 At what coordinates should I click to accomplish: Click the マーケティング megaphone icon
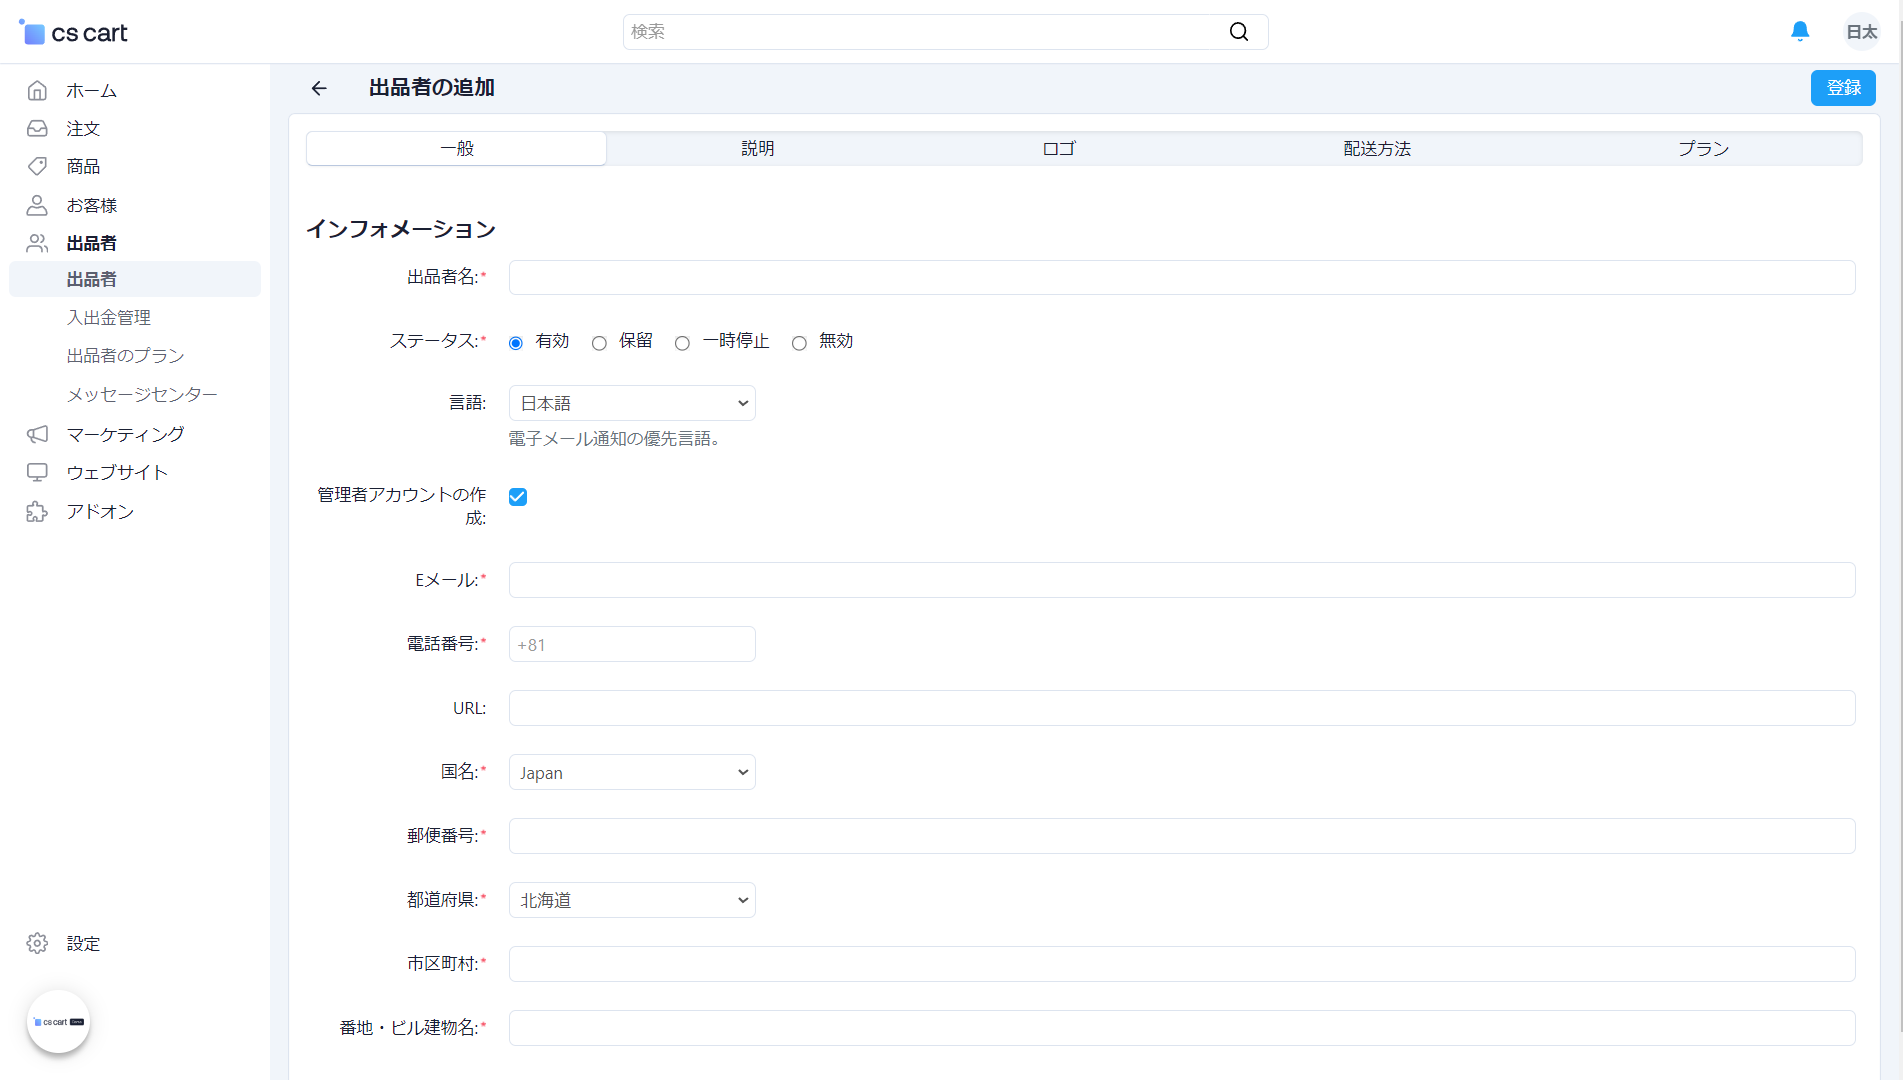click(37, 434)
